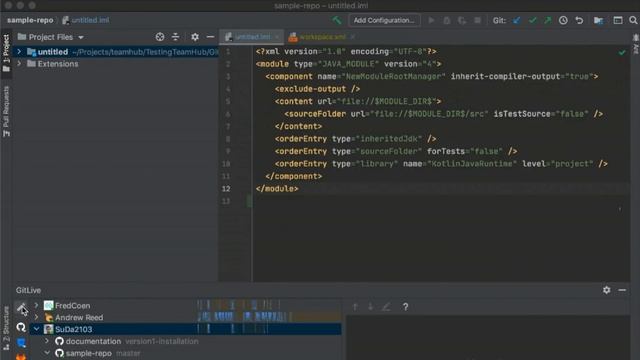Click the edit pencil icon in diff toolbar
640x360 pixels.
click(386, 307)
